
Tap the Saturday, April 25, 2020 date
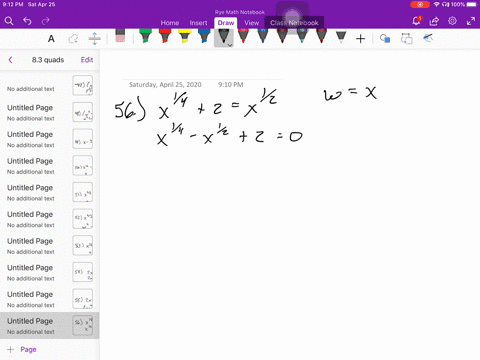[165, 85]
